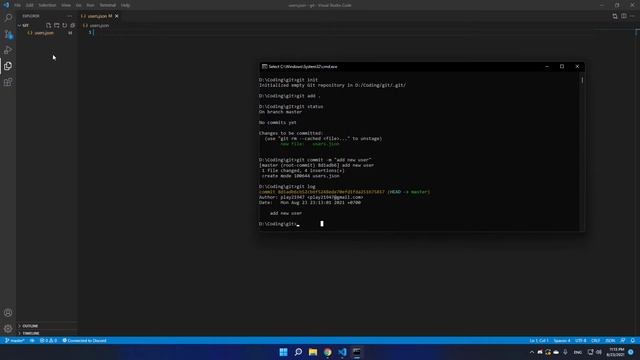Open Explorer views and more actions menu
Screen dimensions: 640x360
pyautogui.click(x=70, y=16)
